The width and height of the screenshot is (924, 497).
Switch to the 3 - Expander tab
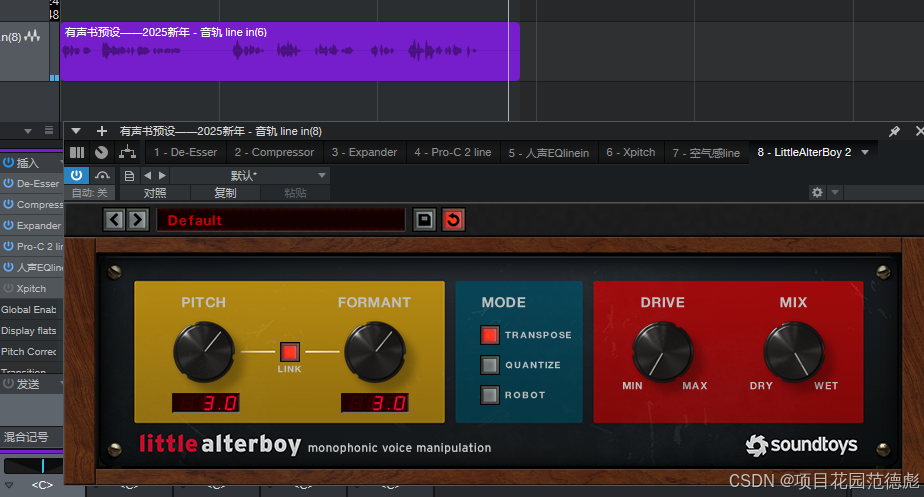point(364,152)
